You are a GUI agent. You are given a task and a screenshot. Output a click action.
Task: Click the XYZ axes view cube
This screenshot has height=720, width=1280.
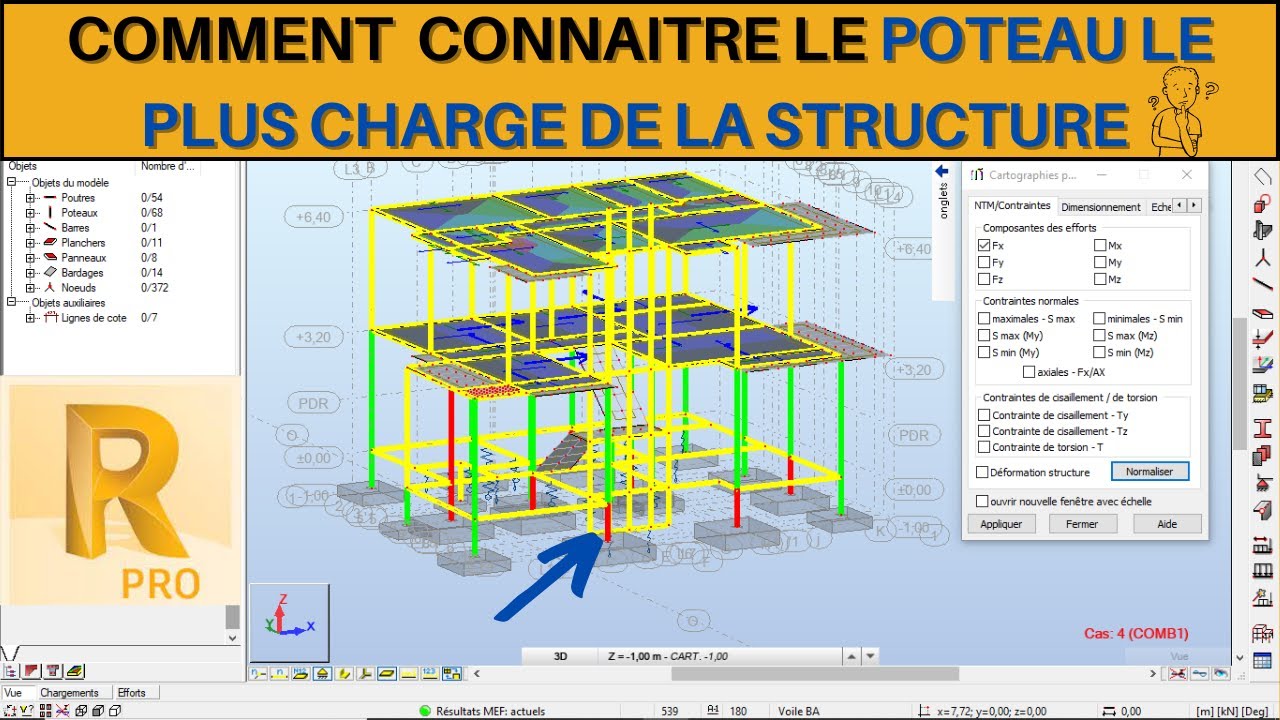click(289, 624)
